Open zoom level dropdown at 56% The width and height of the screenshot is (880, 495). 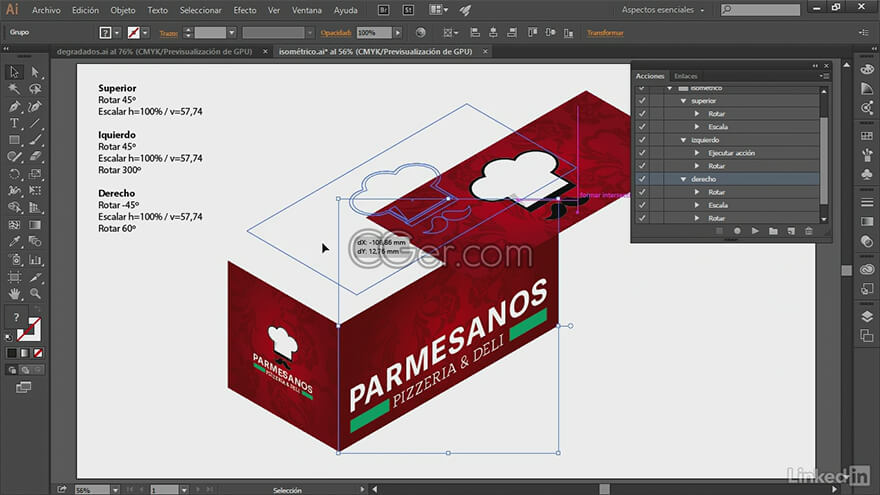115,490
